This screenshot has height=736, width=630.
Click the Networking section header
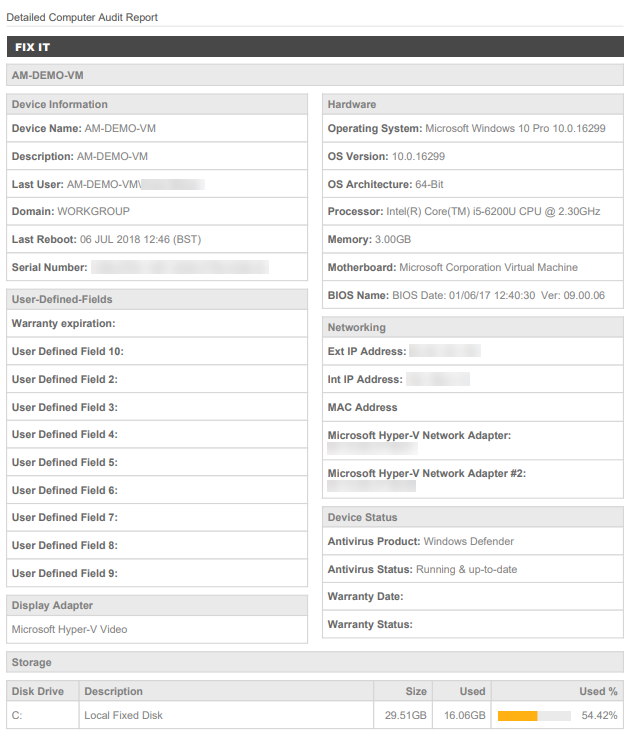click(x=473, y=327)
